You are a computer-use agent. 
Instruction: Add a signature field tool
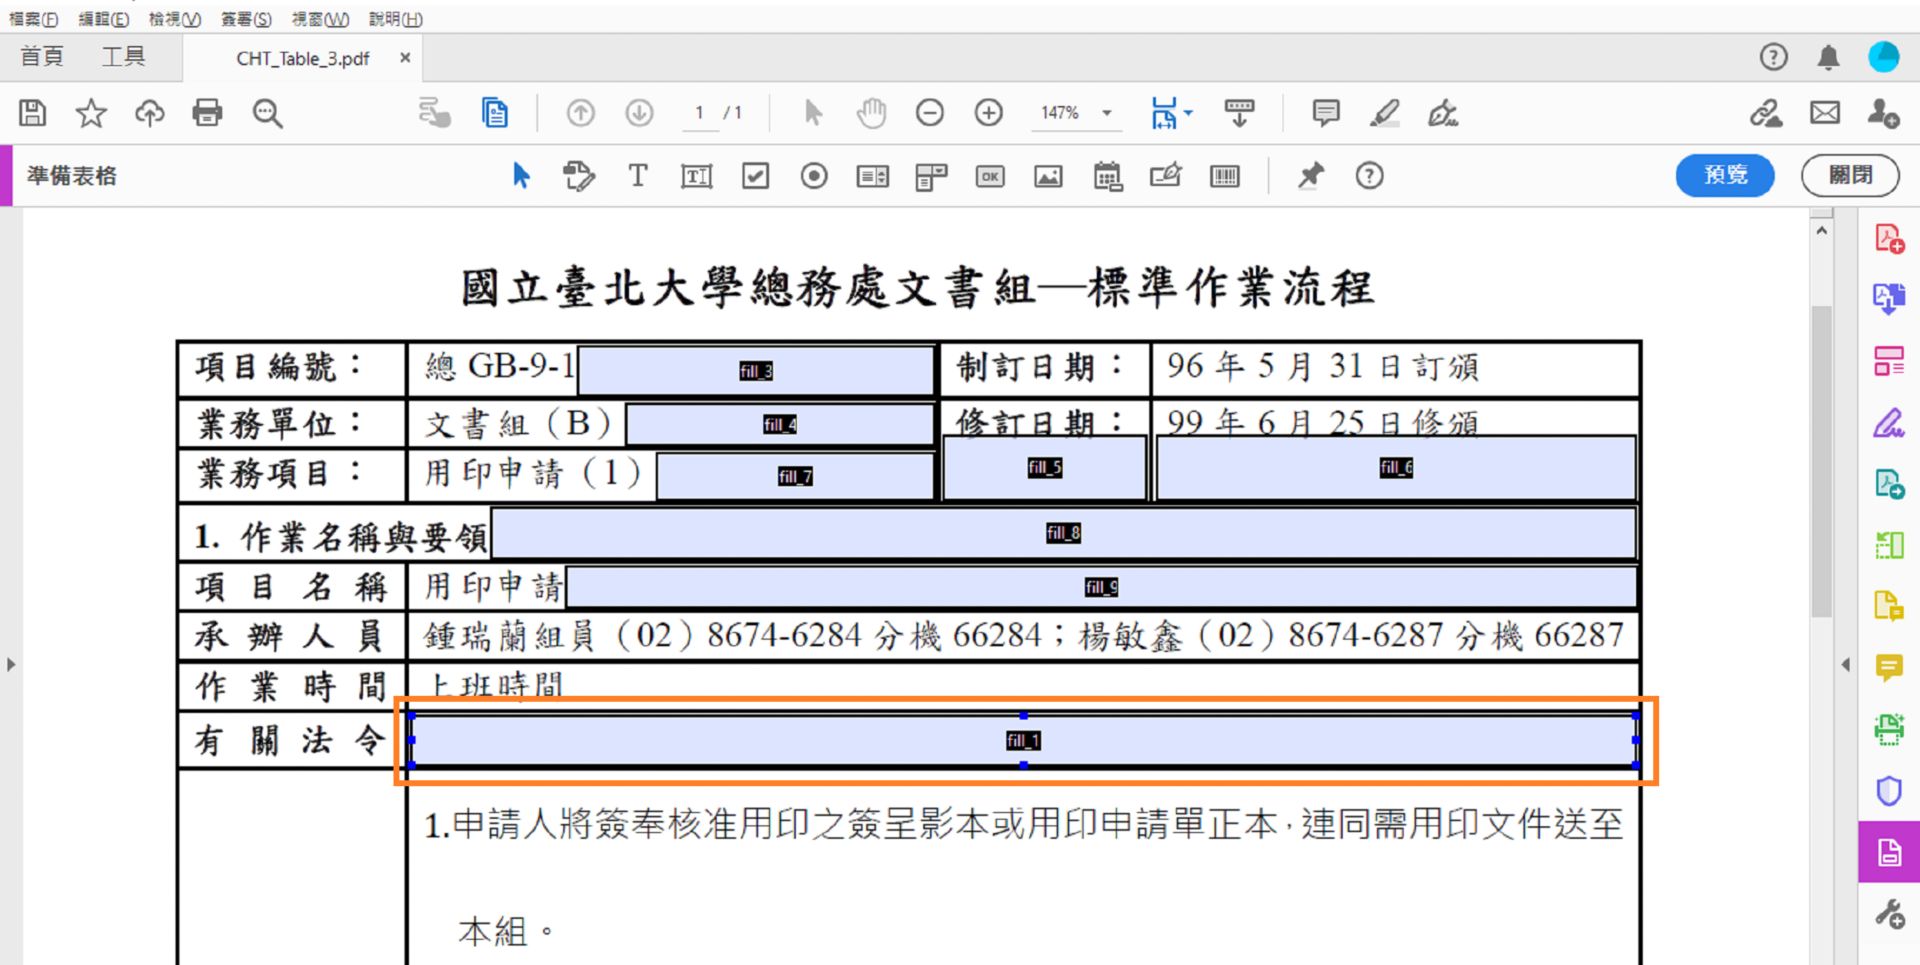click(x=1166, y=176)
